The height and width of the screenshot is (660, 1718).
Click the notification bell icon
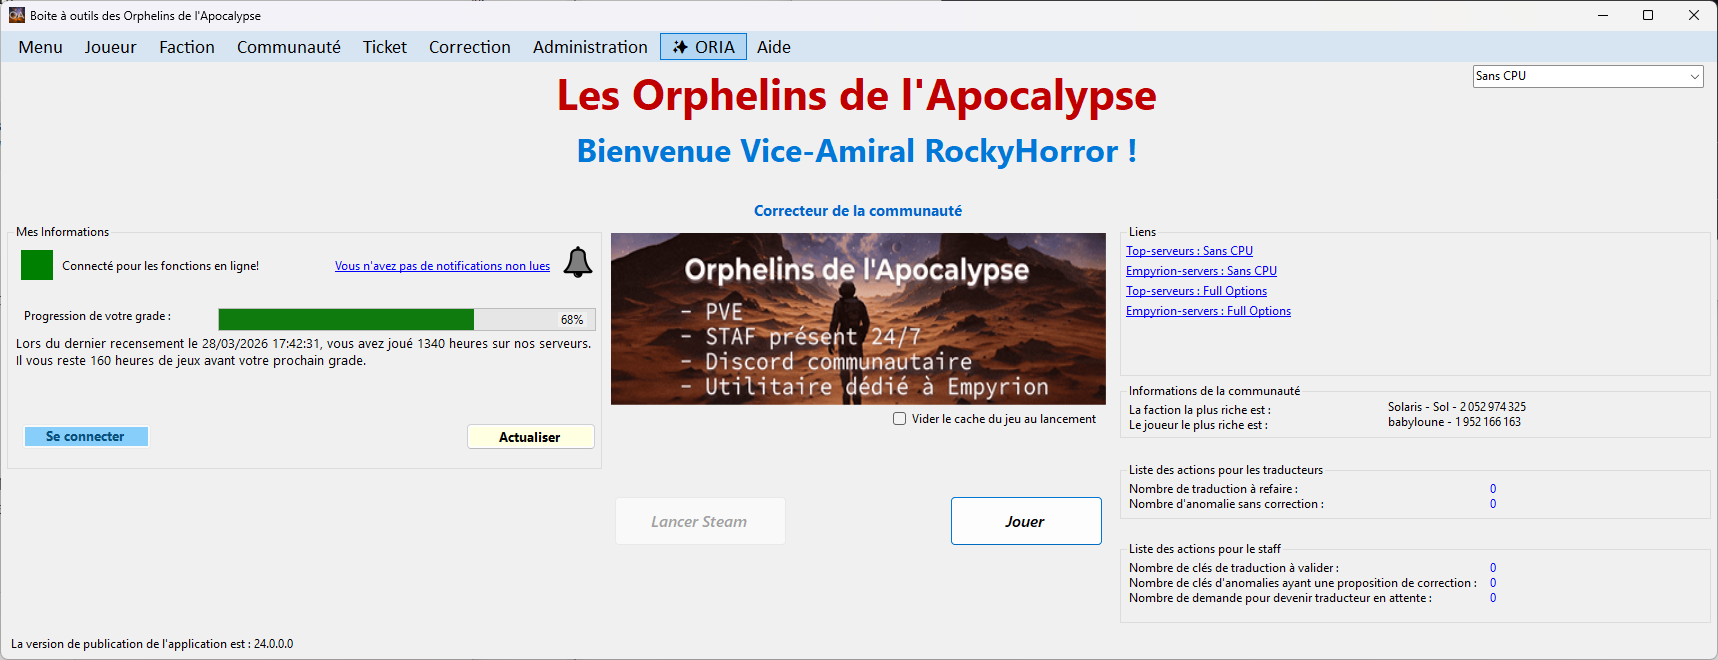click(x=578, y=262)
